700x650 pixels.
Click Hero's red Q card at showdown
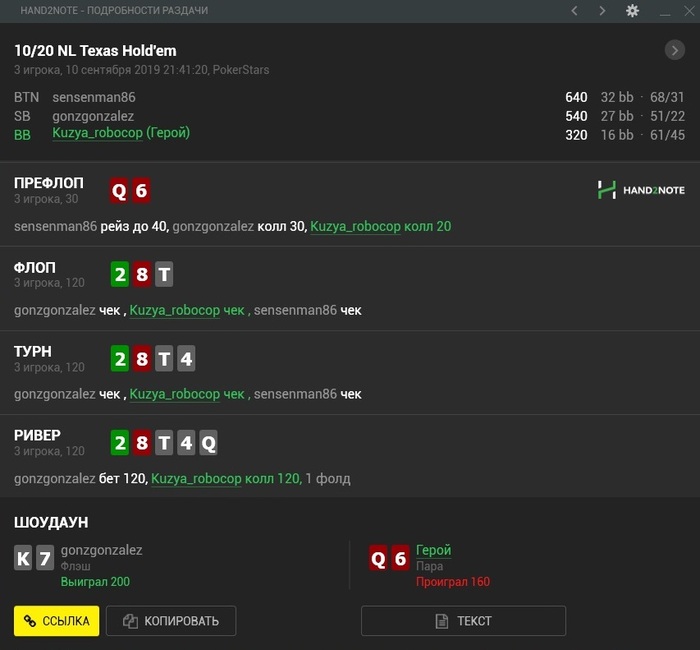[378, 558]
